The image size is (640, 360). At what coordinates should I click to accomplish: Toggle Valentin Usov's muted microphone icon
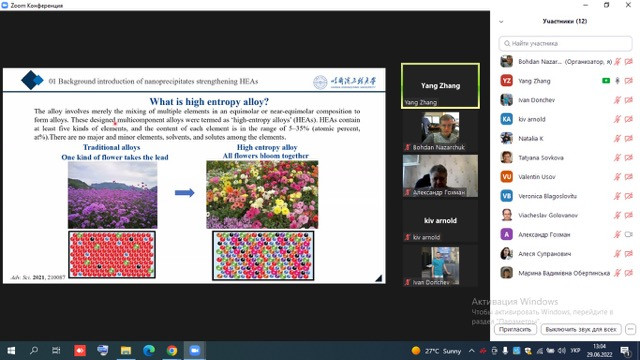pyautogui.click(x=618, y=177)
